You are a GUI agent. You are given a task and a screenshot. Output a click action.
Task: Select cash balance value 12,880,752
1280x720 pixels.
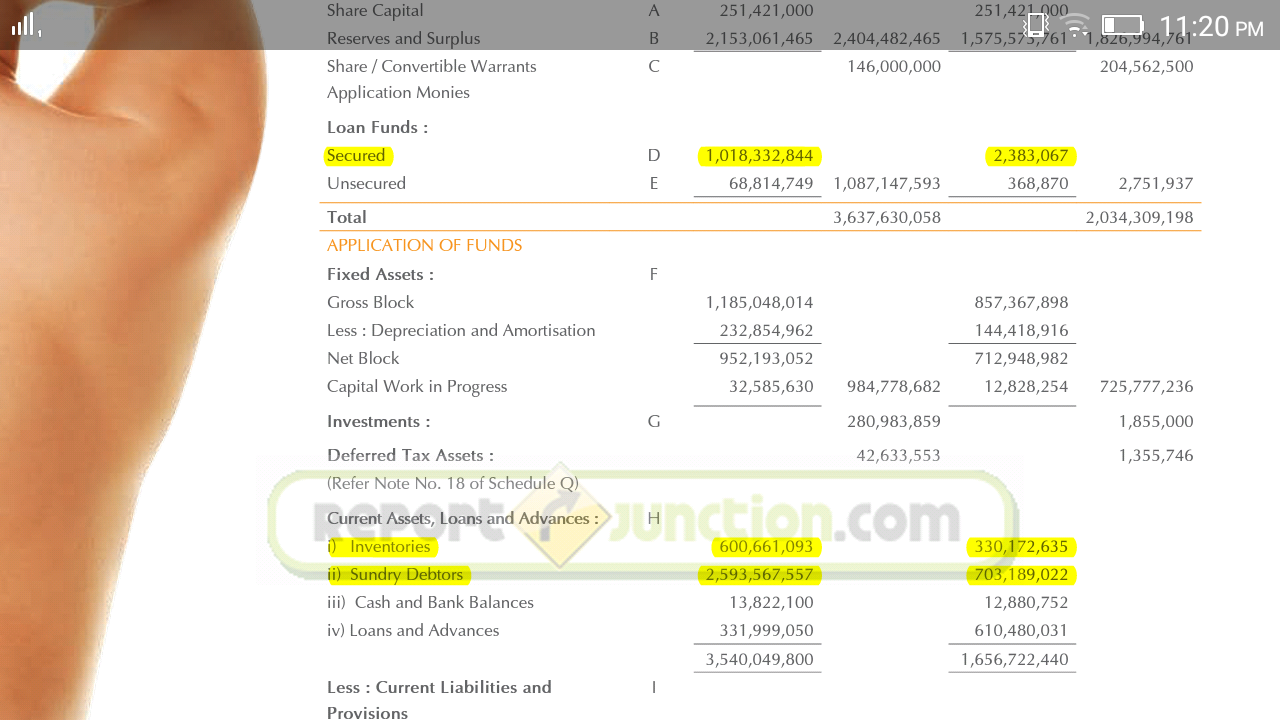click(1026, 603)
